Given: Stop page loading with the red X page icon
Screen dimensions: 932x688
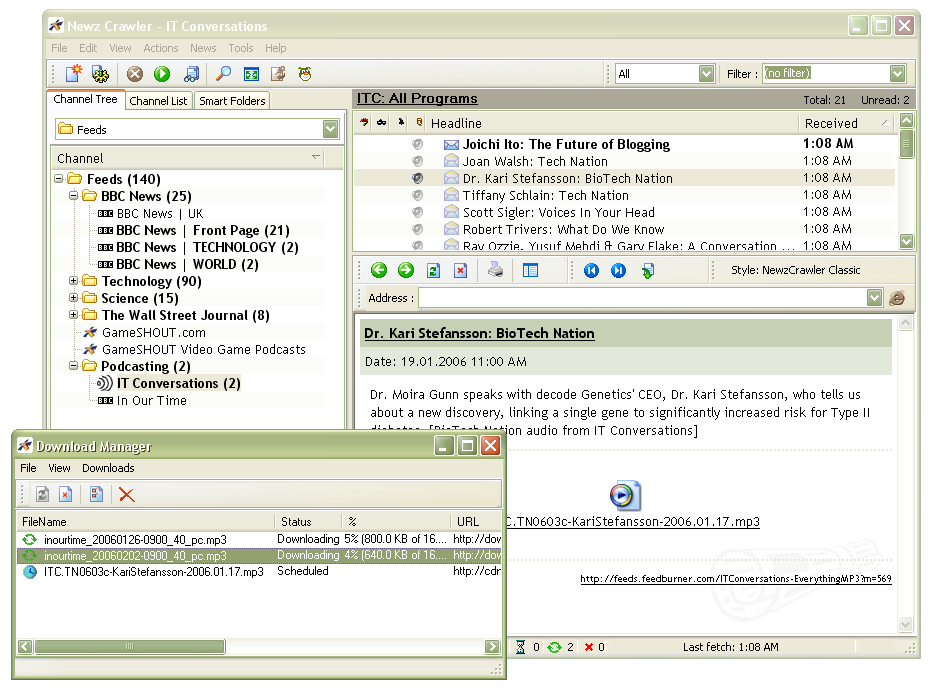Looking at the screenshot, I should tap(460, 271).
